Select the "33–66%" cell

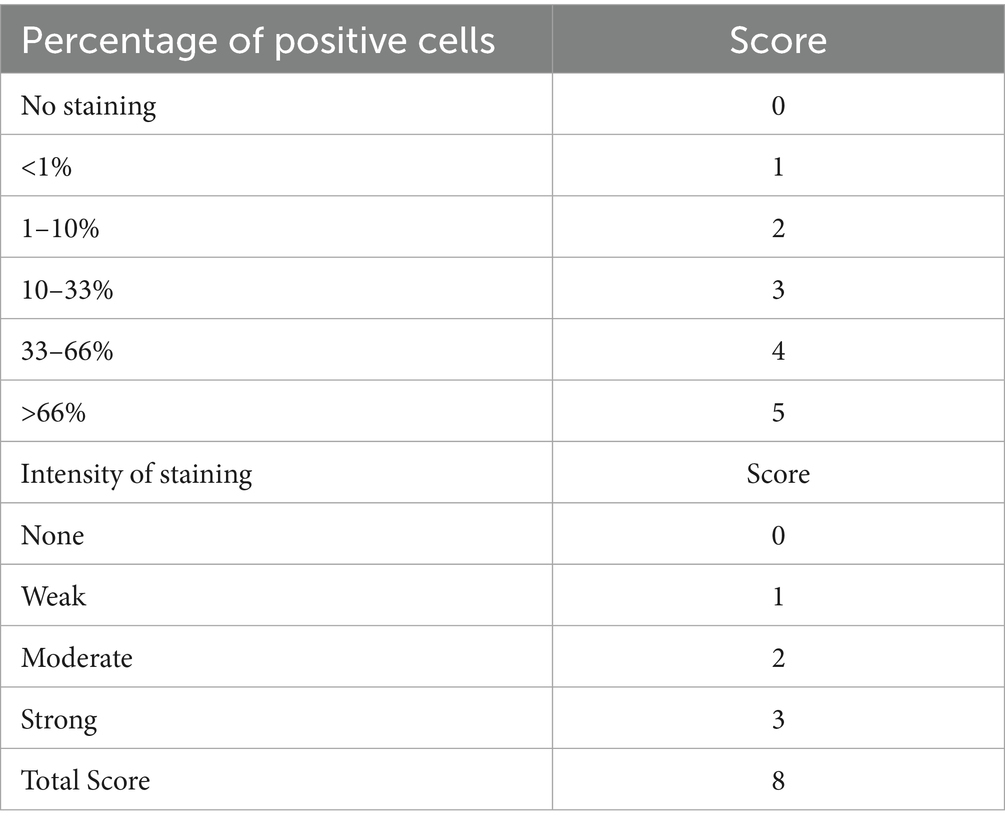[67, 352]
